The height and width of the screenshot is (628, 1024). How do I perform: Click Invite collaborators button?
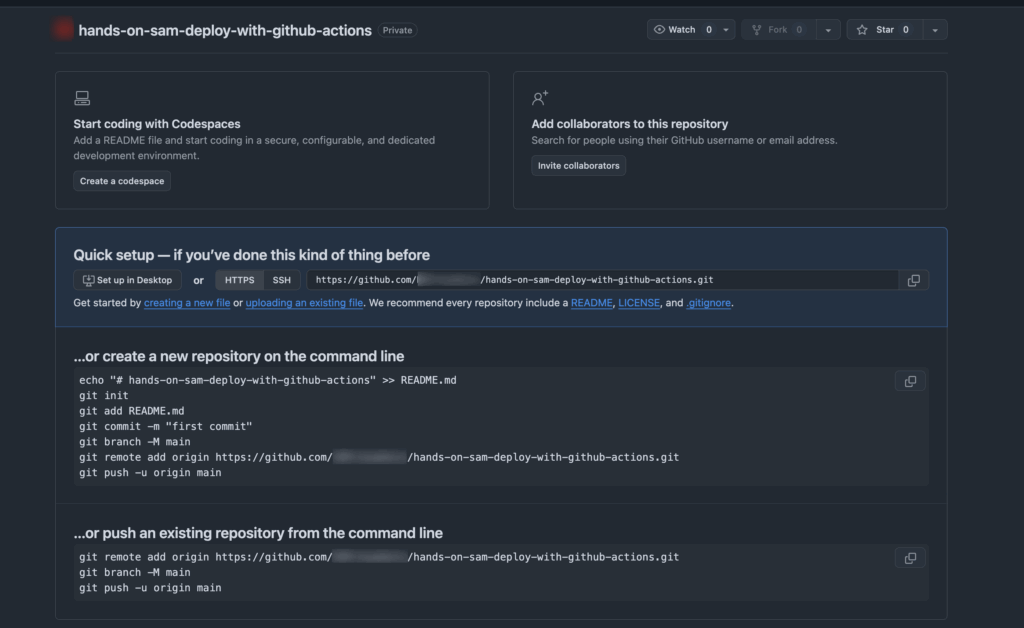point(578,166)
